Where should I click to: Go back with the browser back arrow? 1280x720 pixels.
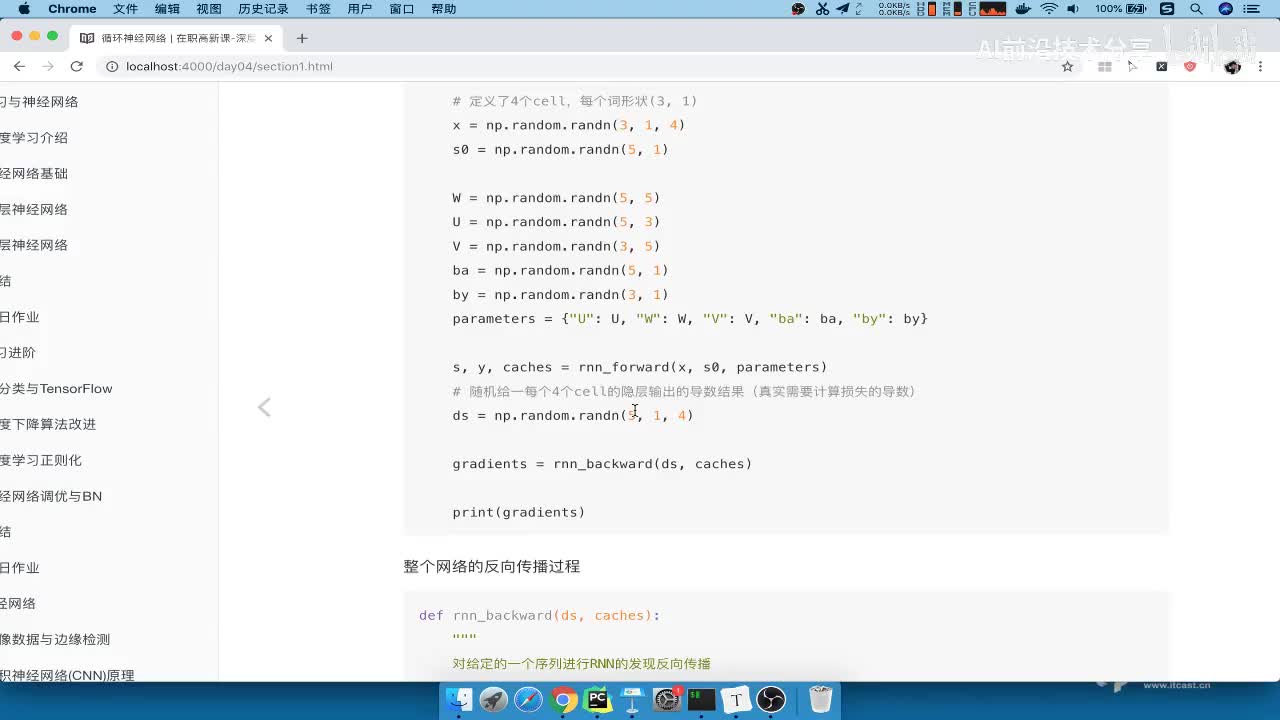(x=19, y=66)
